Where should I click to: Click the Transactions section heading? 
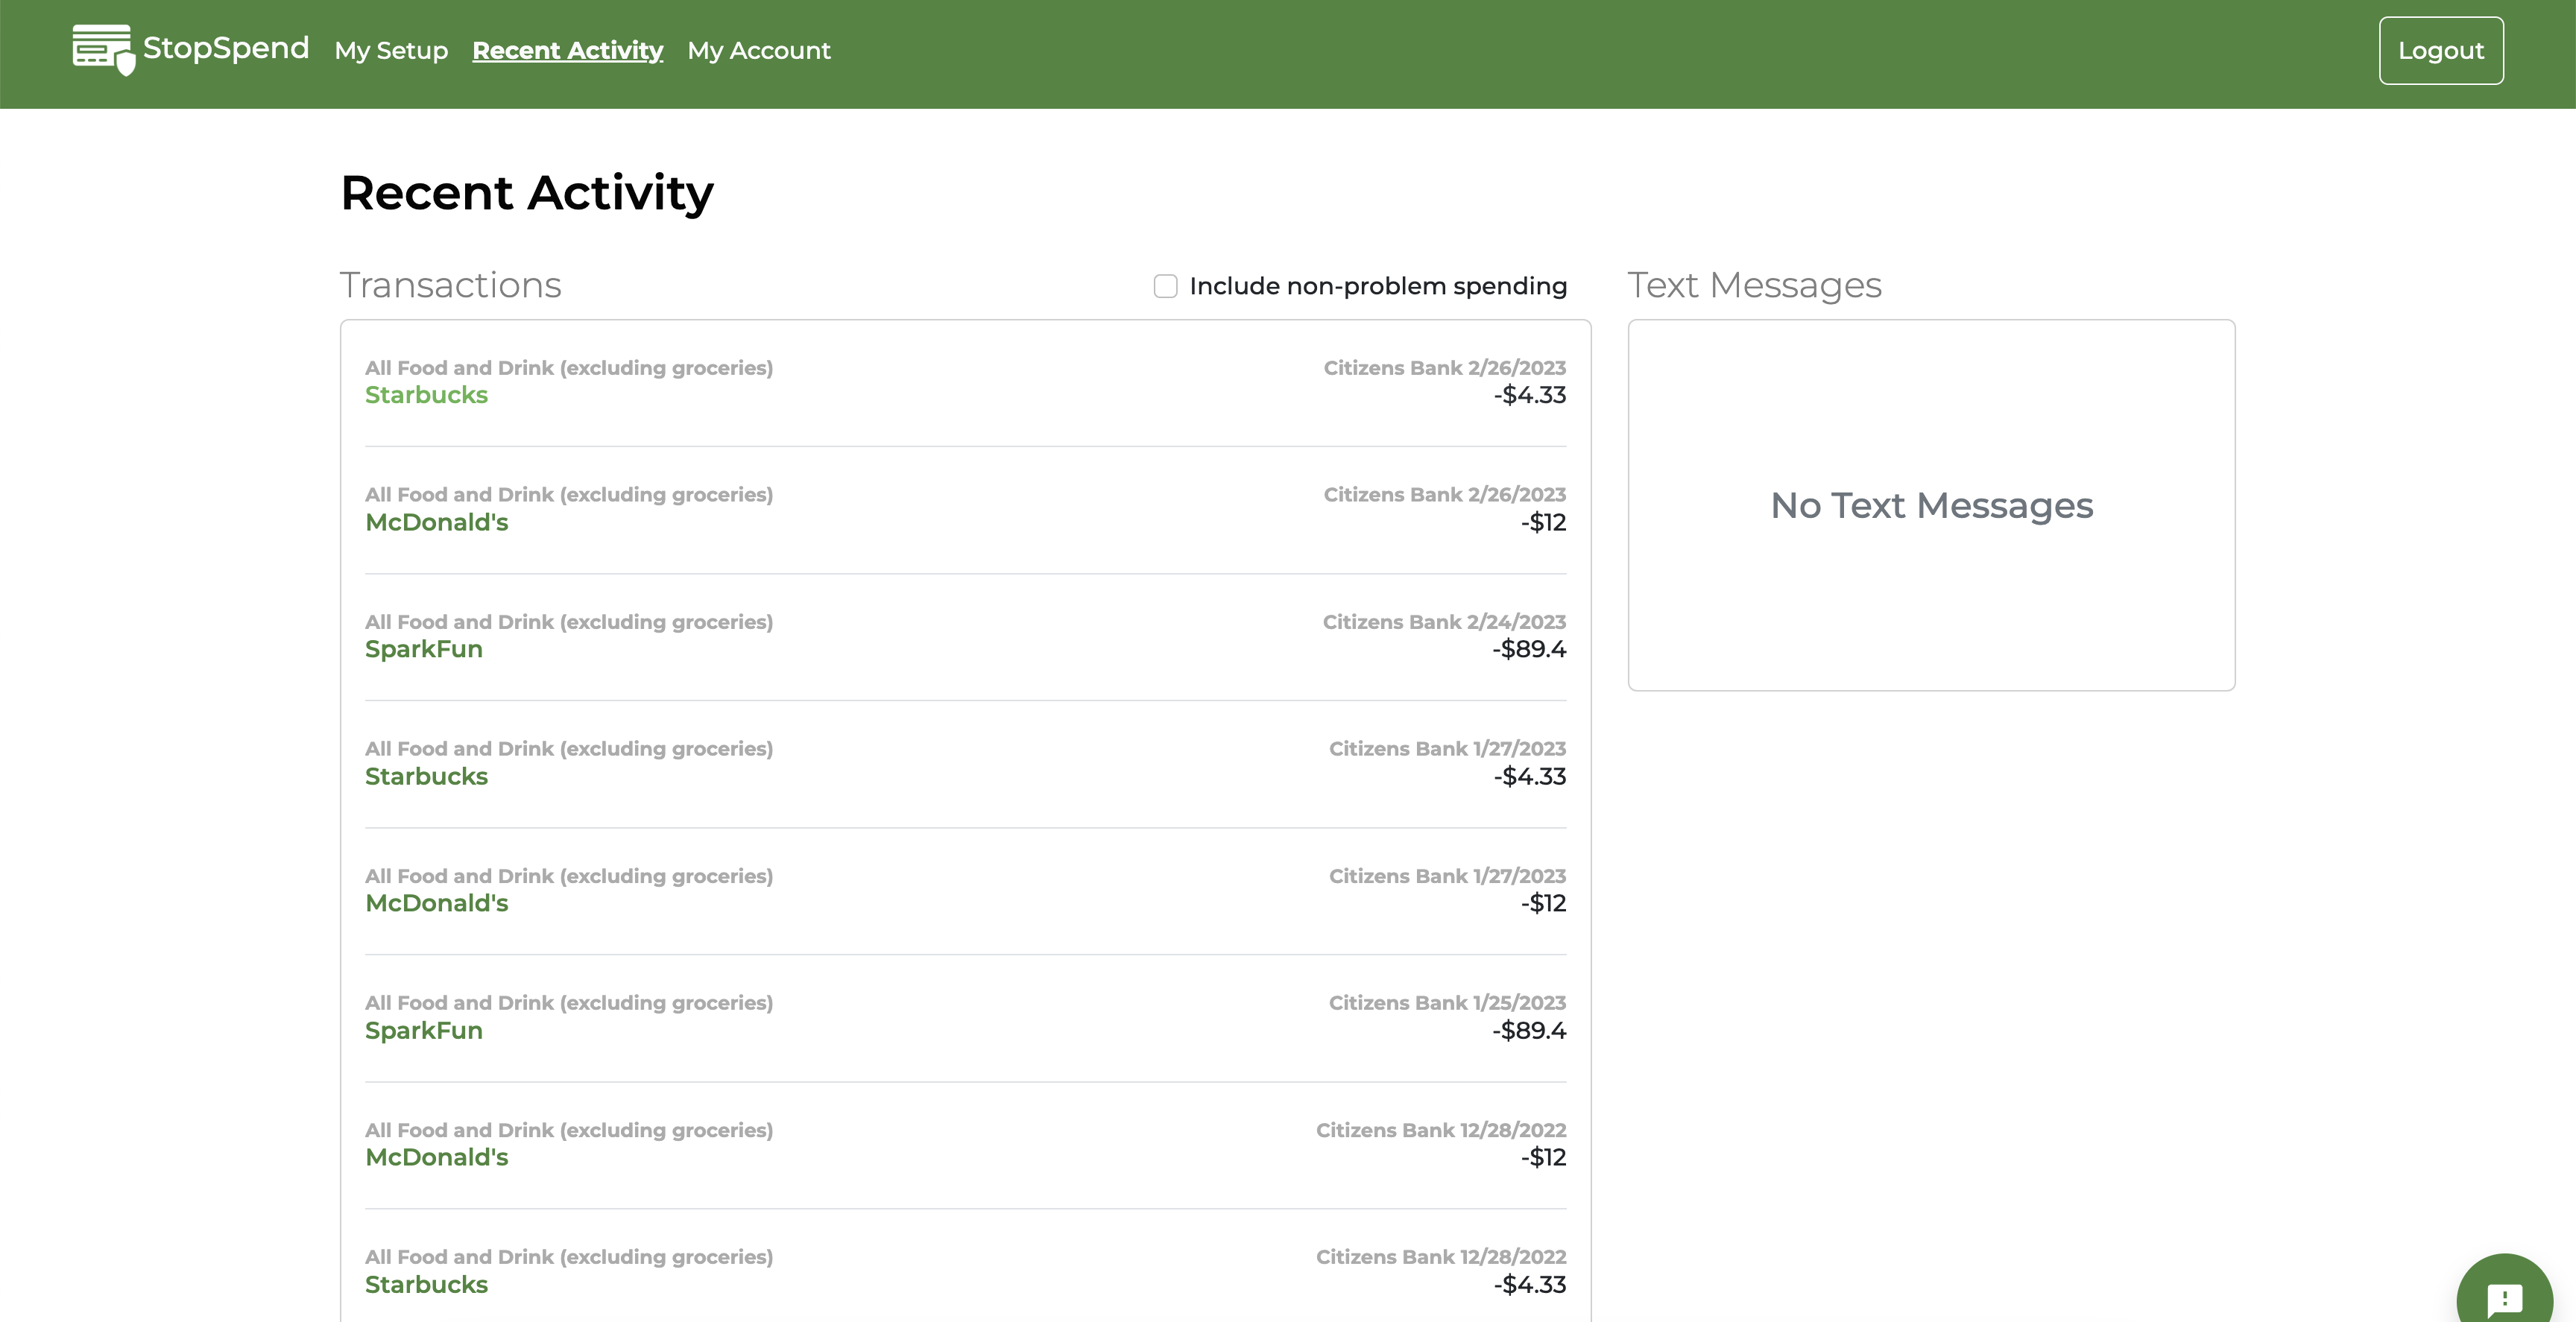click(450, 285)
